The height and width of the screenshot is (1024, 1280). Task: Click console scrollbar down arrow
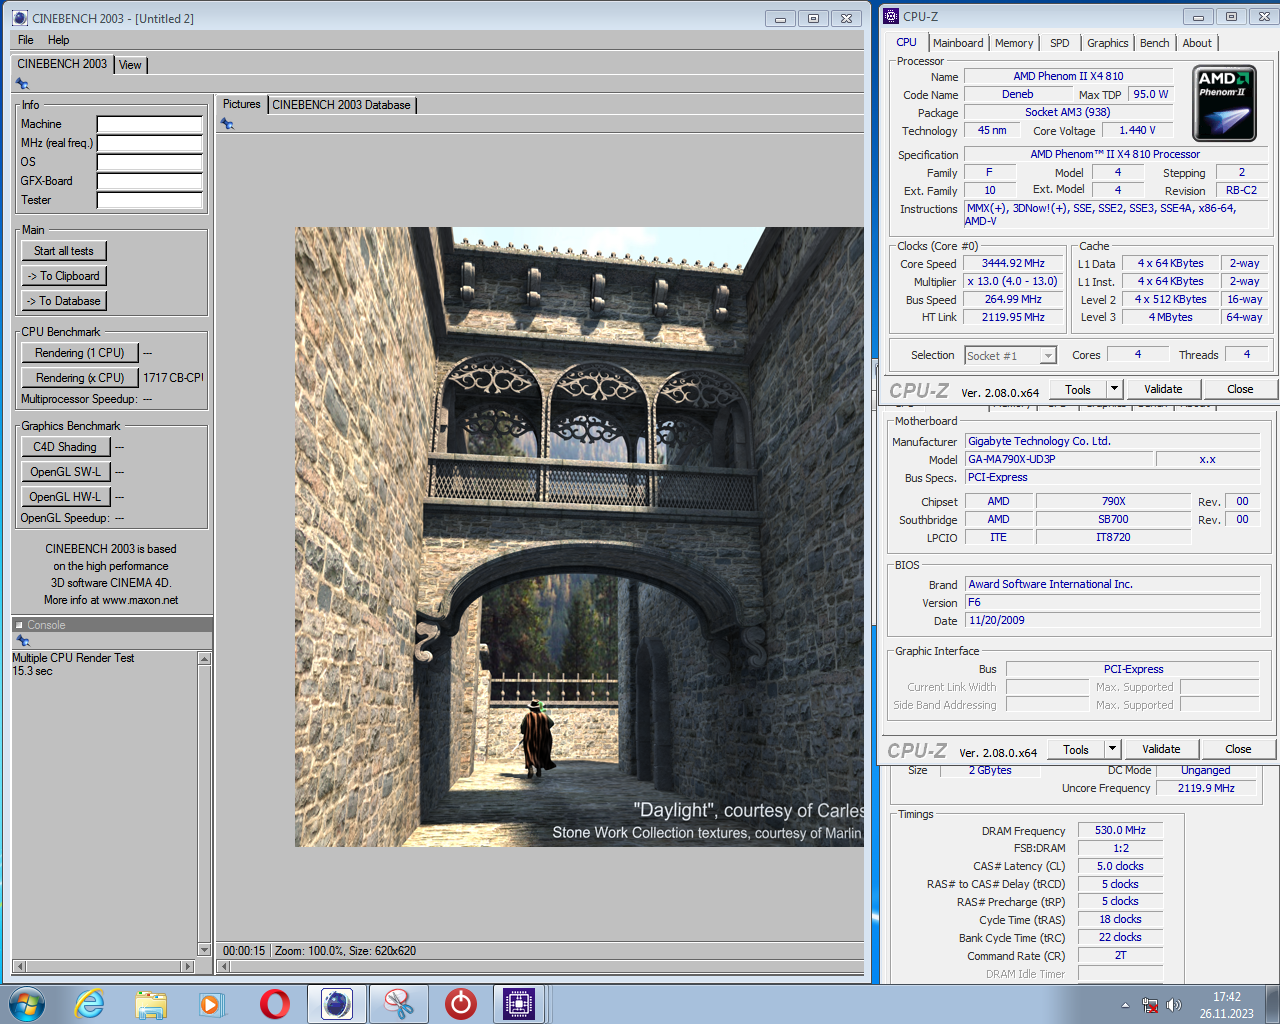[x=204, y=949]
